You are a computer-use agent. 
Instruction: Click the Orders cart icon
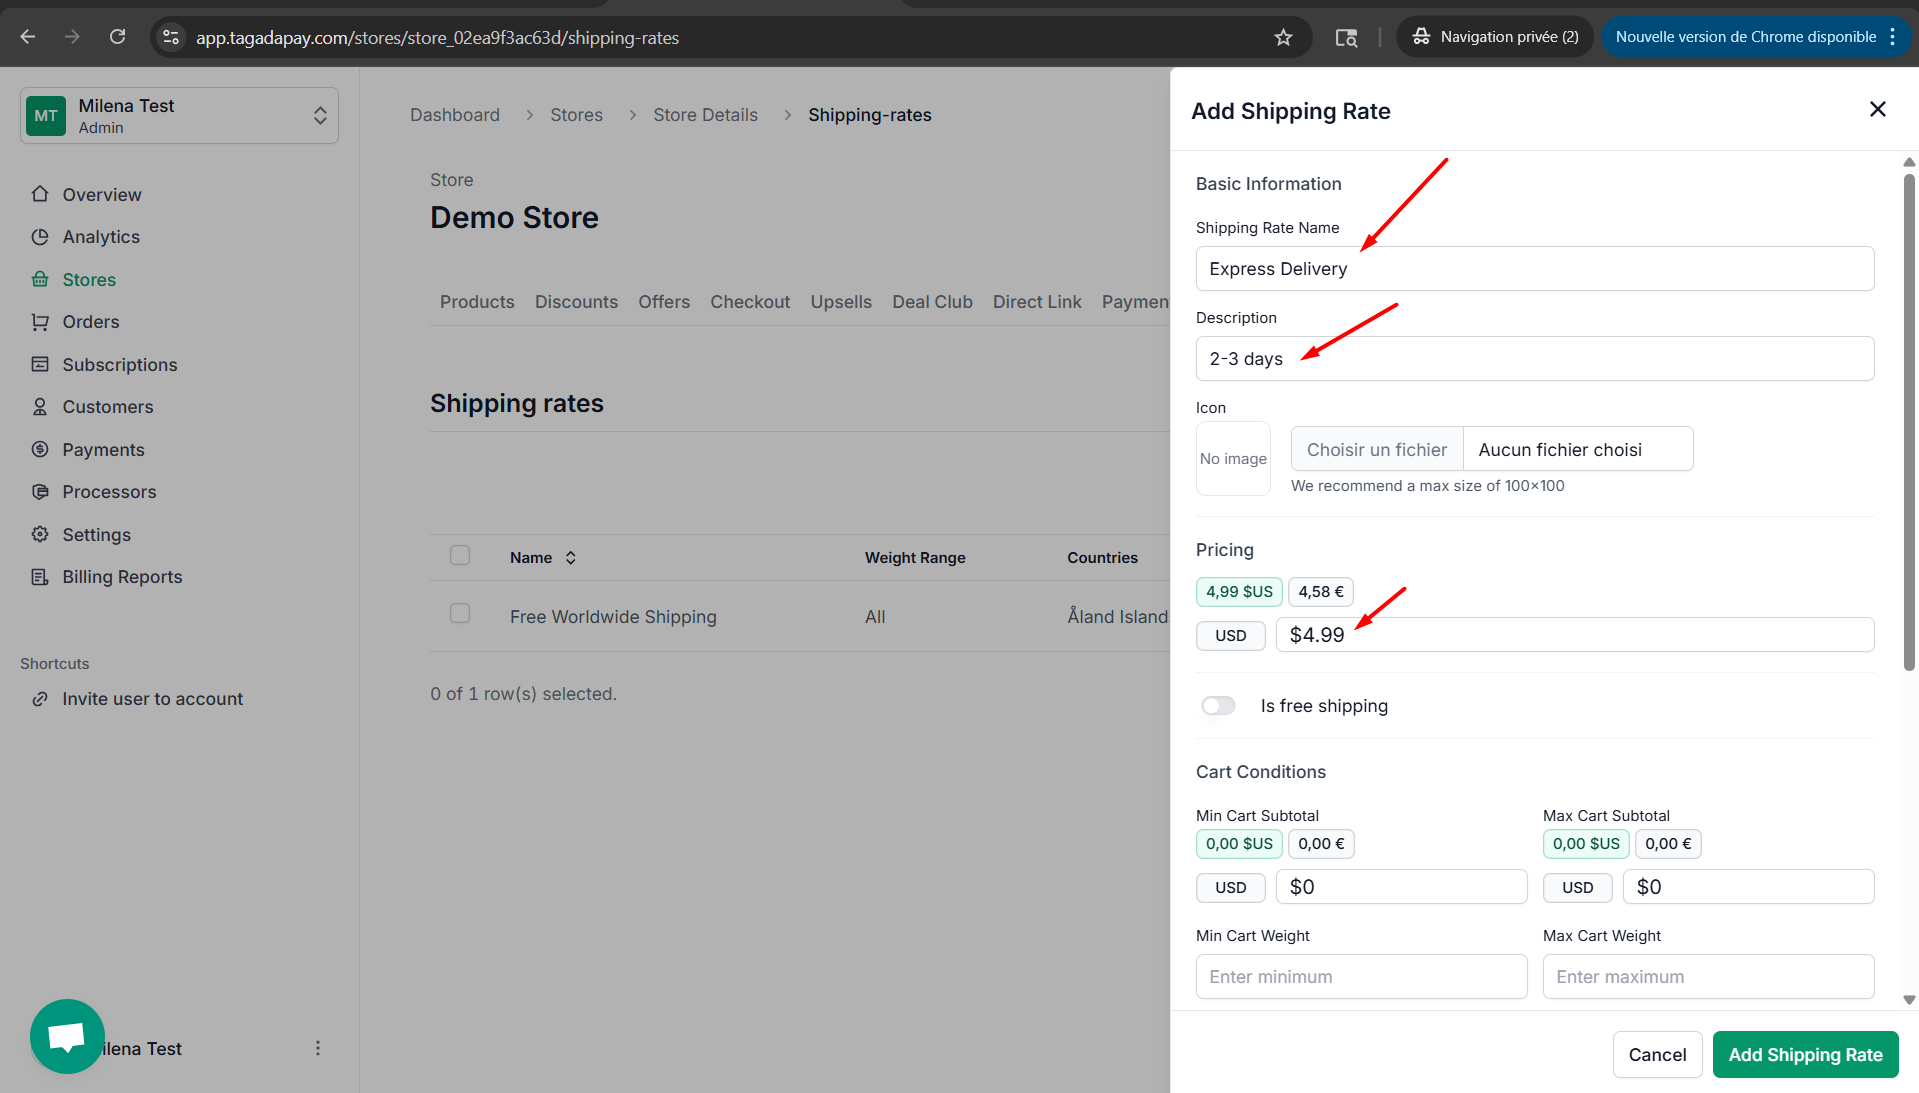point(40,322)
